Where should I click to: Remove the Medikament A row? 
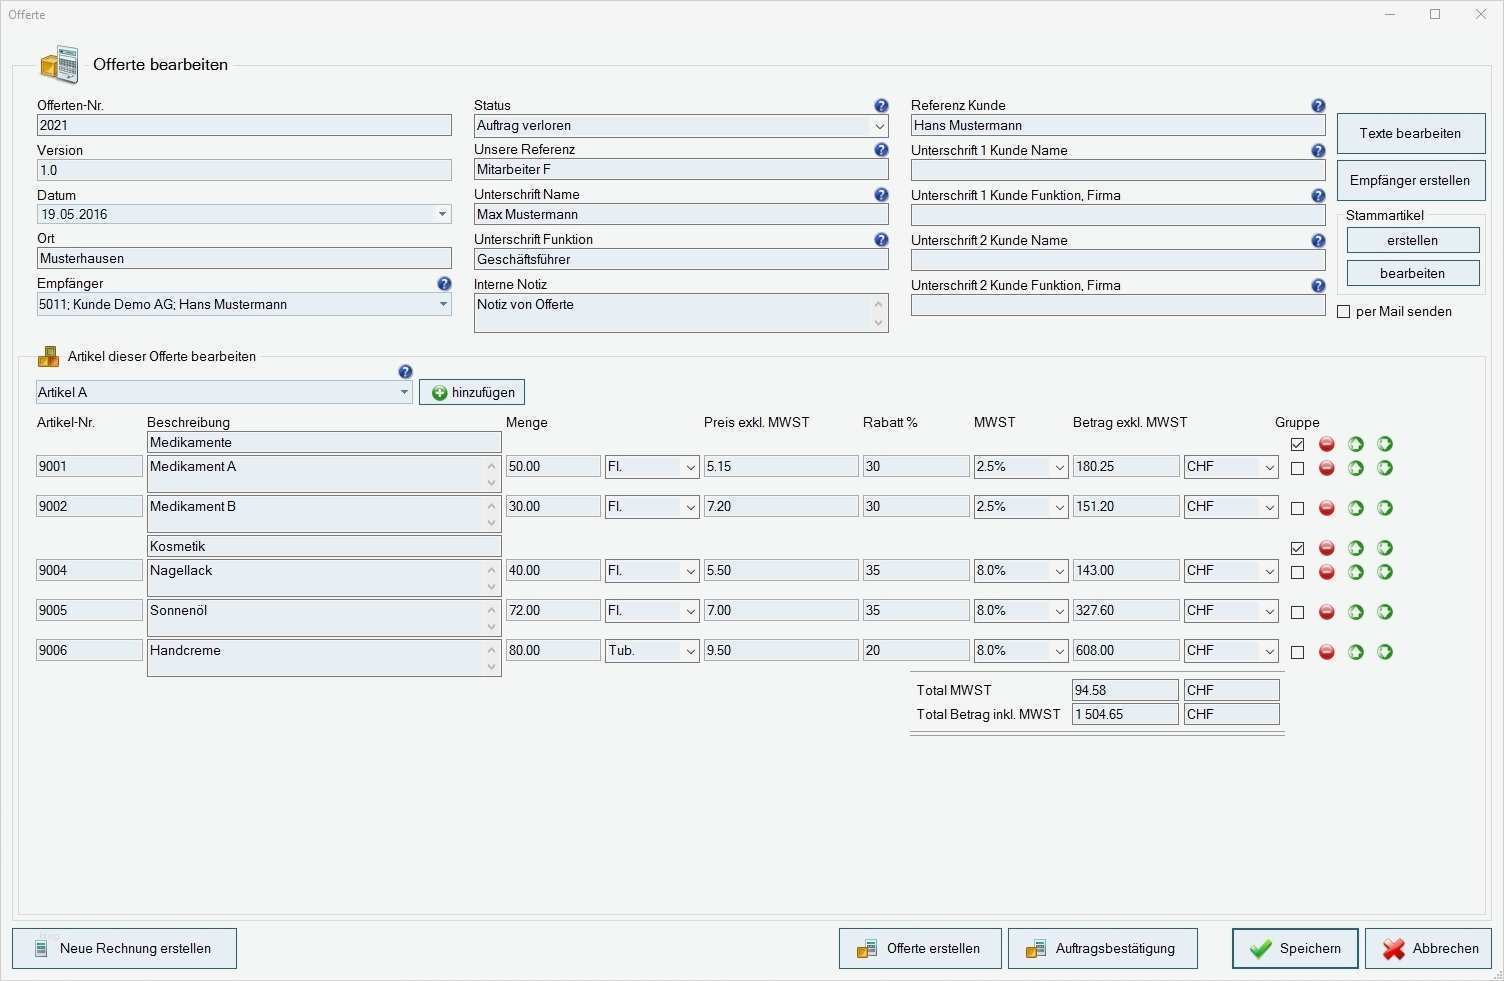click(1326, 468)
